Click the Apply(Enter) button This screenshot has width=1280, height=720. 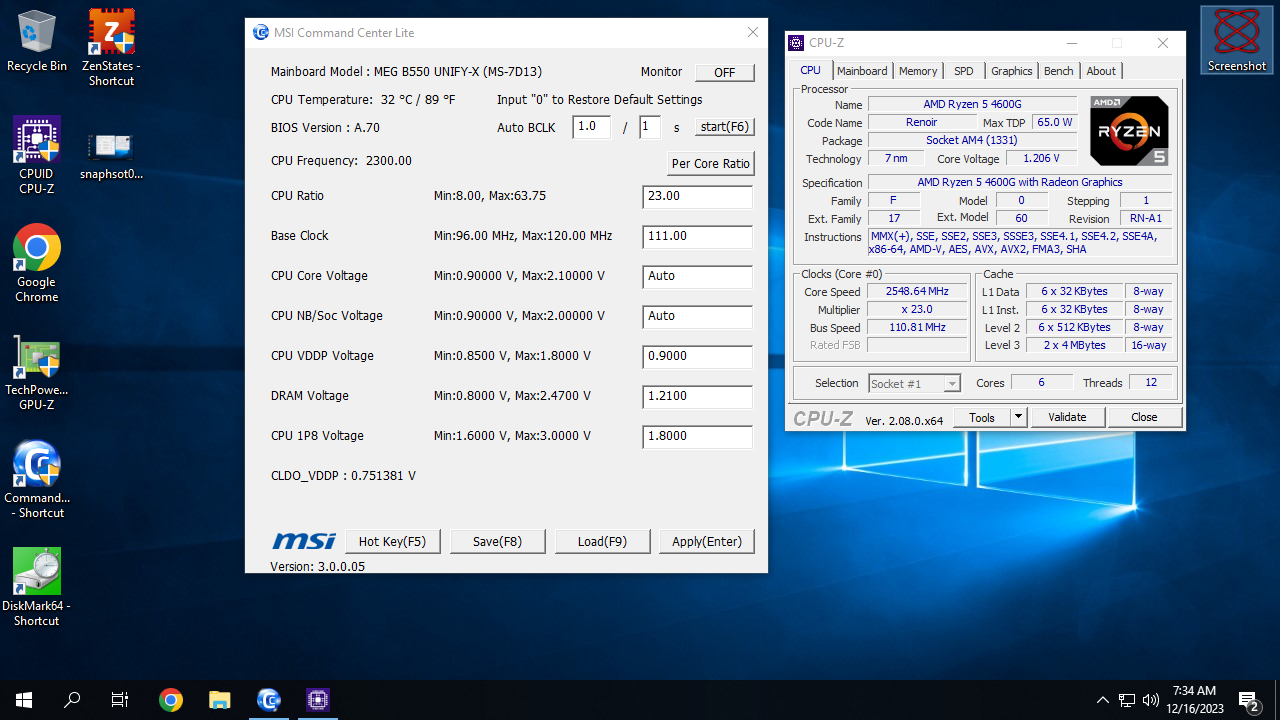click(x=707, y=541)
